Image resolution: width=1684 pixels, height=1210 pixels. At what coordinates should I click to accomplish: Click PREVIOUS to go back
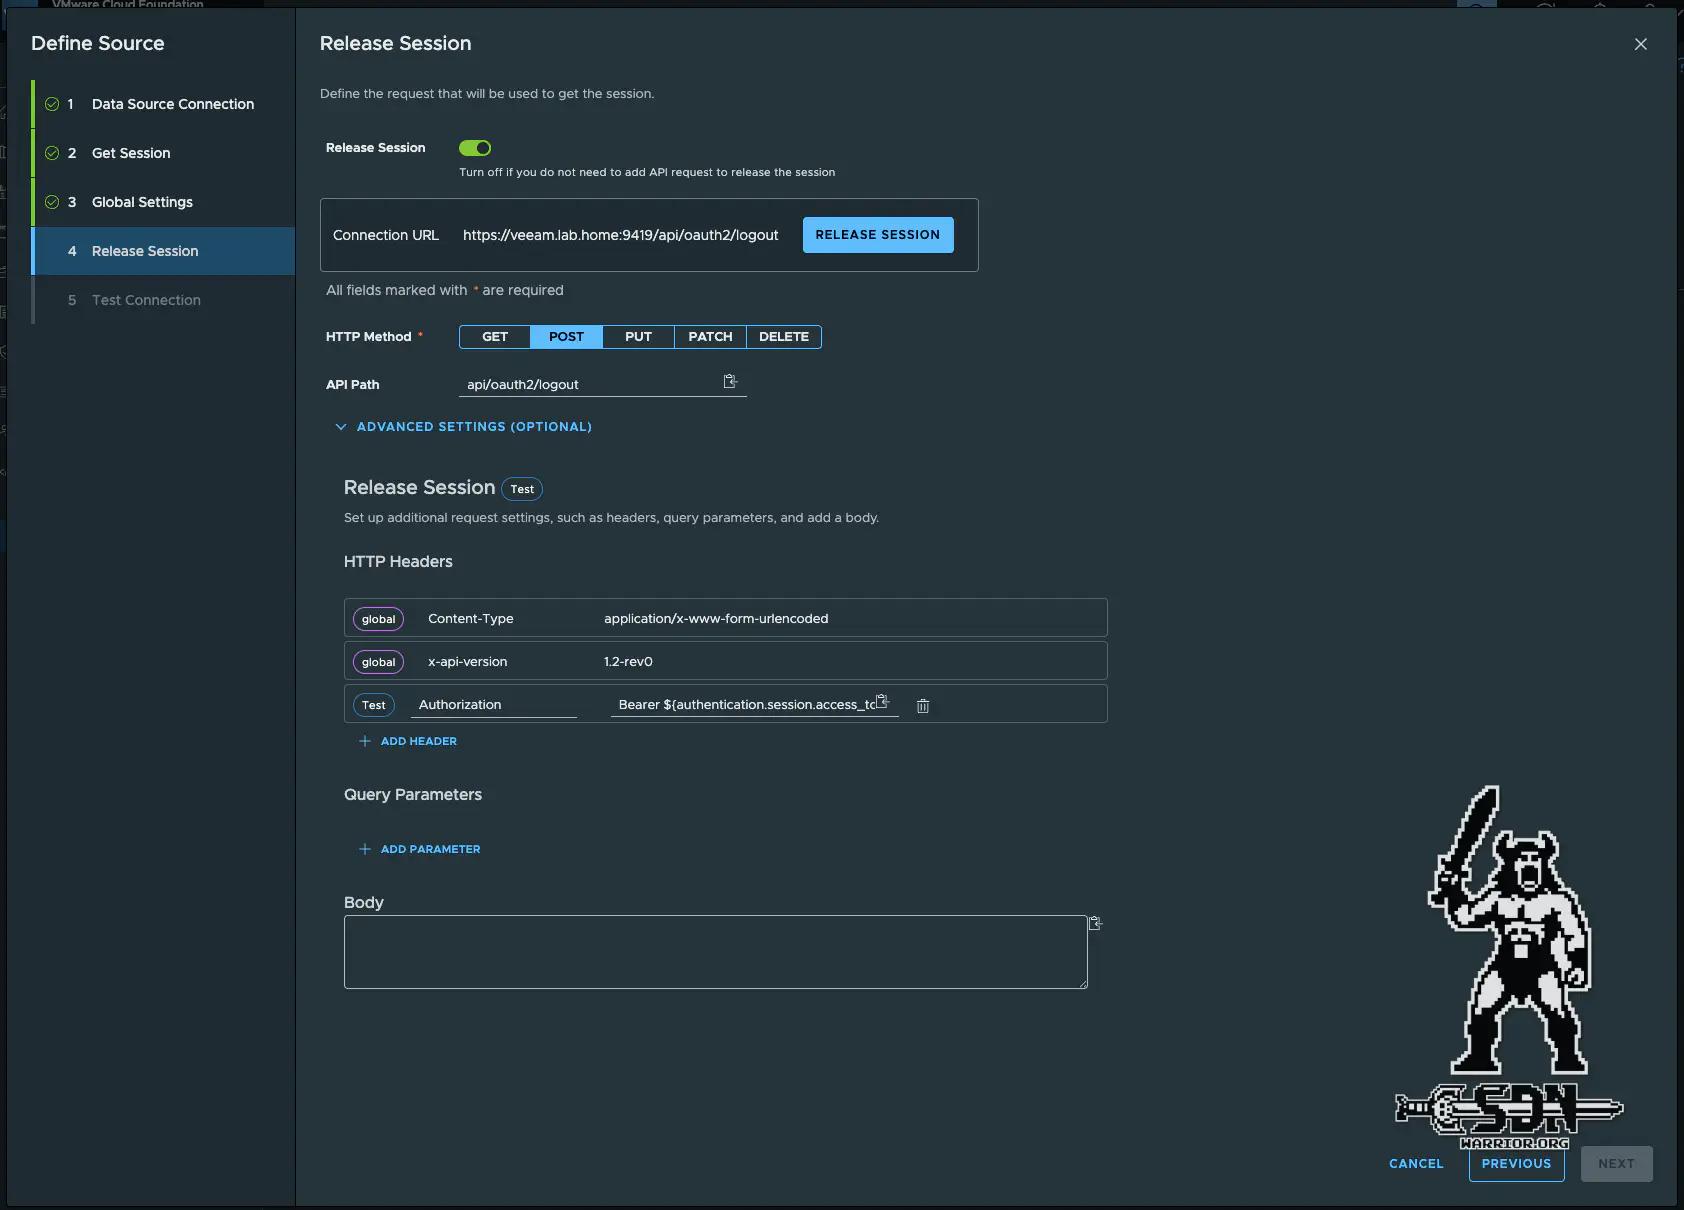[1516, 1163]
